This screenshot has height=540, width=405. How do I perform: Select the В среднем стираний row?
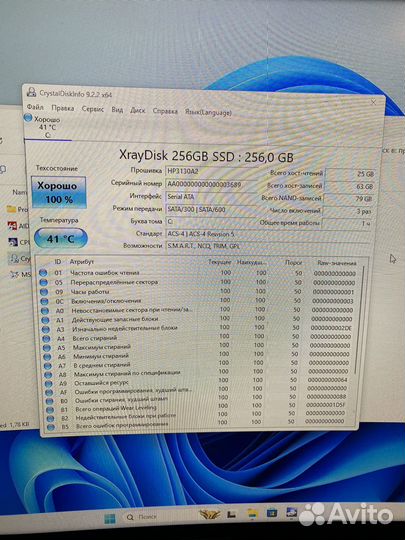tap(198, 364)
